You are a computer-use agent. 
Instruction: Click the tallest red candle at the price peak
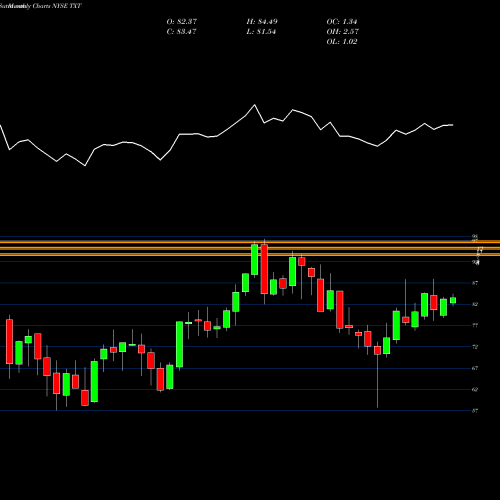click(x=264, y=269)
